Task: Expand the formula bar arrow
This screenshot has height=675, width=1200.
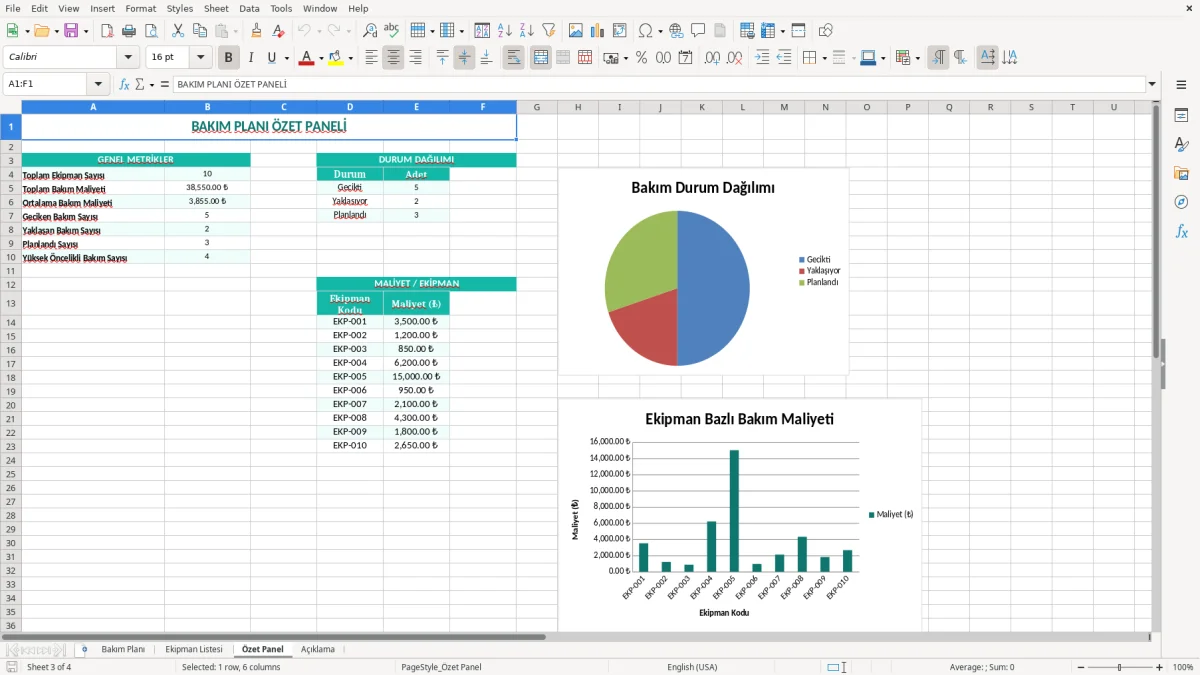Action: pyautogui.click(x=1152, y=85)
